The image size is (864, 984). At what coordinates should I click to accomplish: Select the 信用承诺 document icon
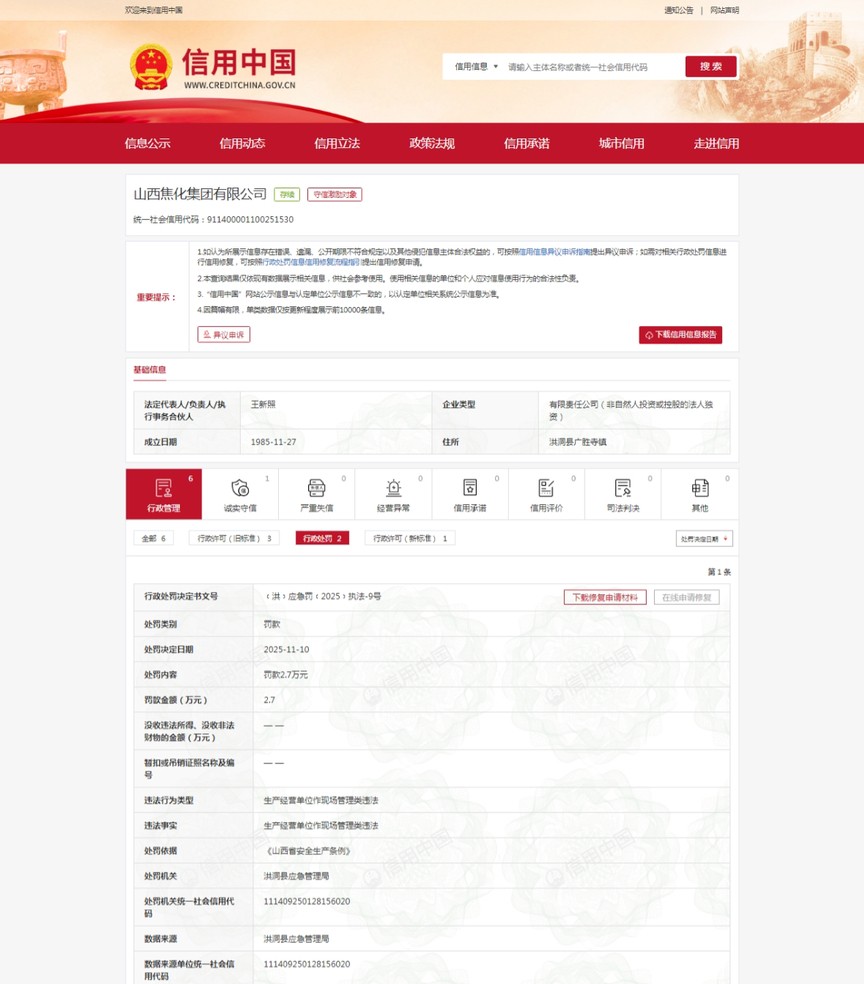point(470,489)
